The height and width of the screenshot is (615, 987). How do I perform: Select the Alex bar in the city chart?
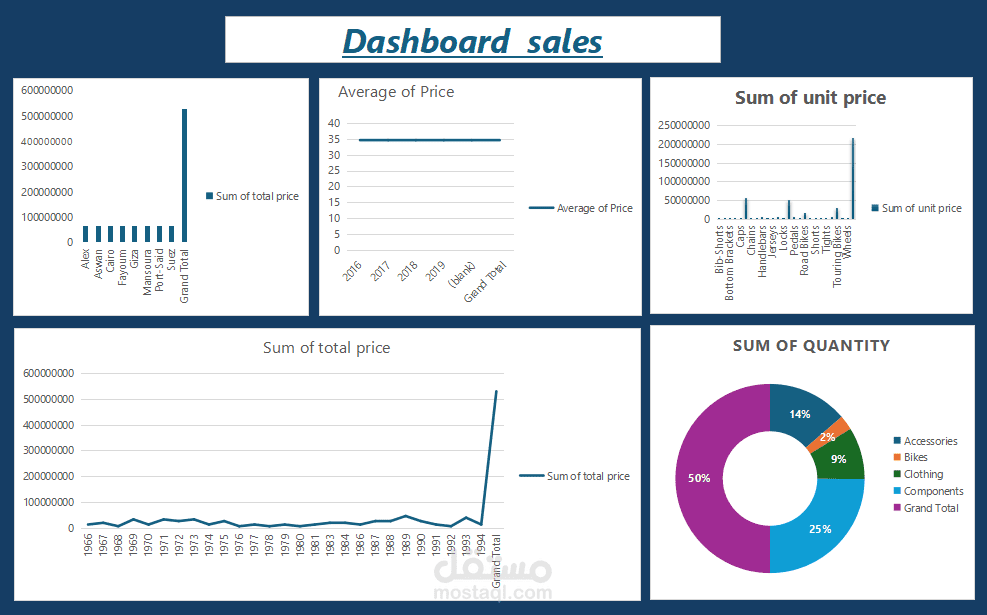[x=86, y=234]
